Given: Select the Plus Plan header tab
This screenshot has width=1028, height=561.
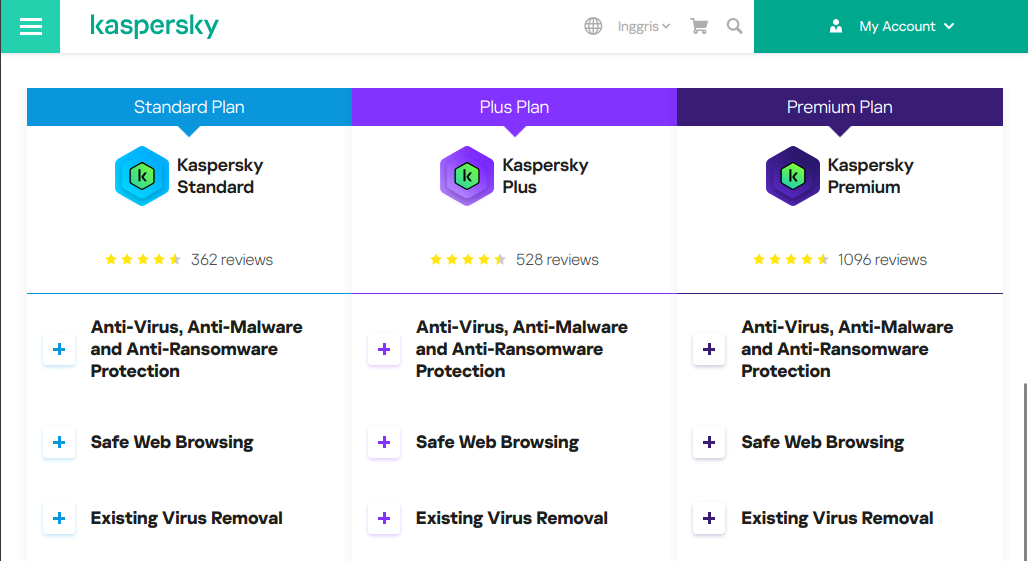Looking at the screenshot, I should [x=514, y=107].
